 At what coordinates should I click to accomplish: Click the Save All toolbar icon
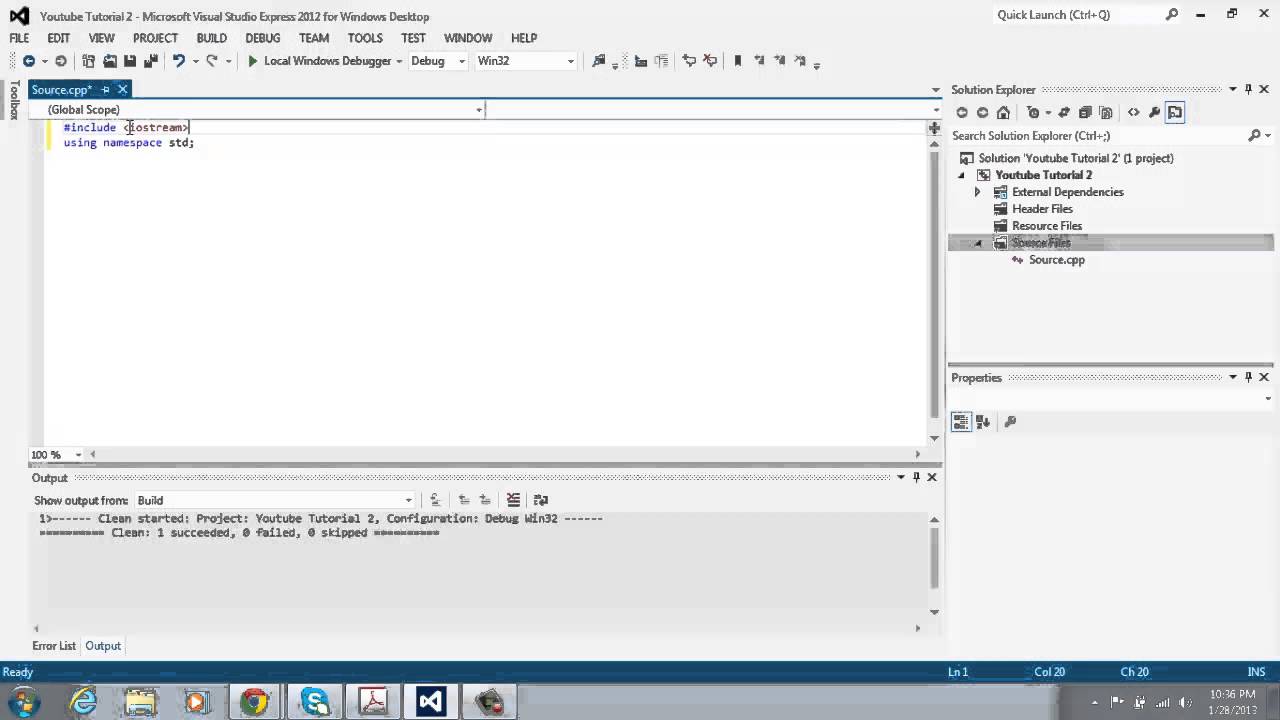pyautogui.click(x=151, y=61)
